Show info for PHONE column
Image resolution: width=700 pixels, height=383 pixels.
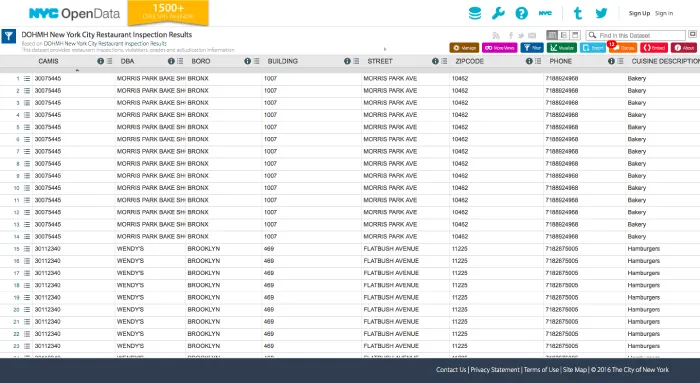[611, 61]
